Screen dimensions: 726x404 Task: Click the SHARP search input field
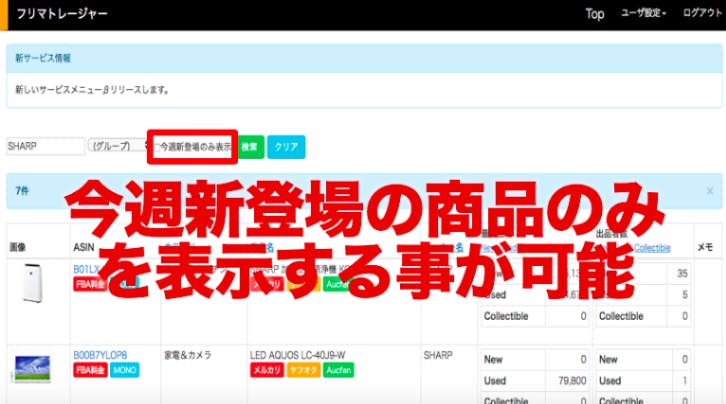(45, 146)
